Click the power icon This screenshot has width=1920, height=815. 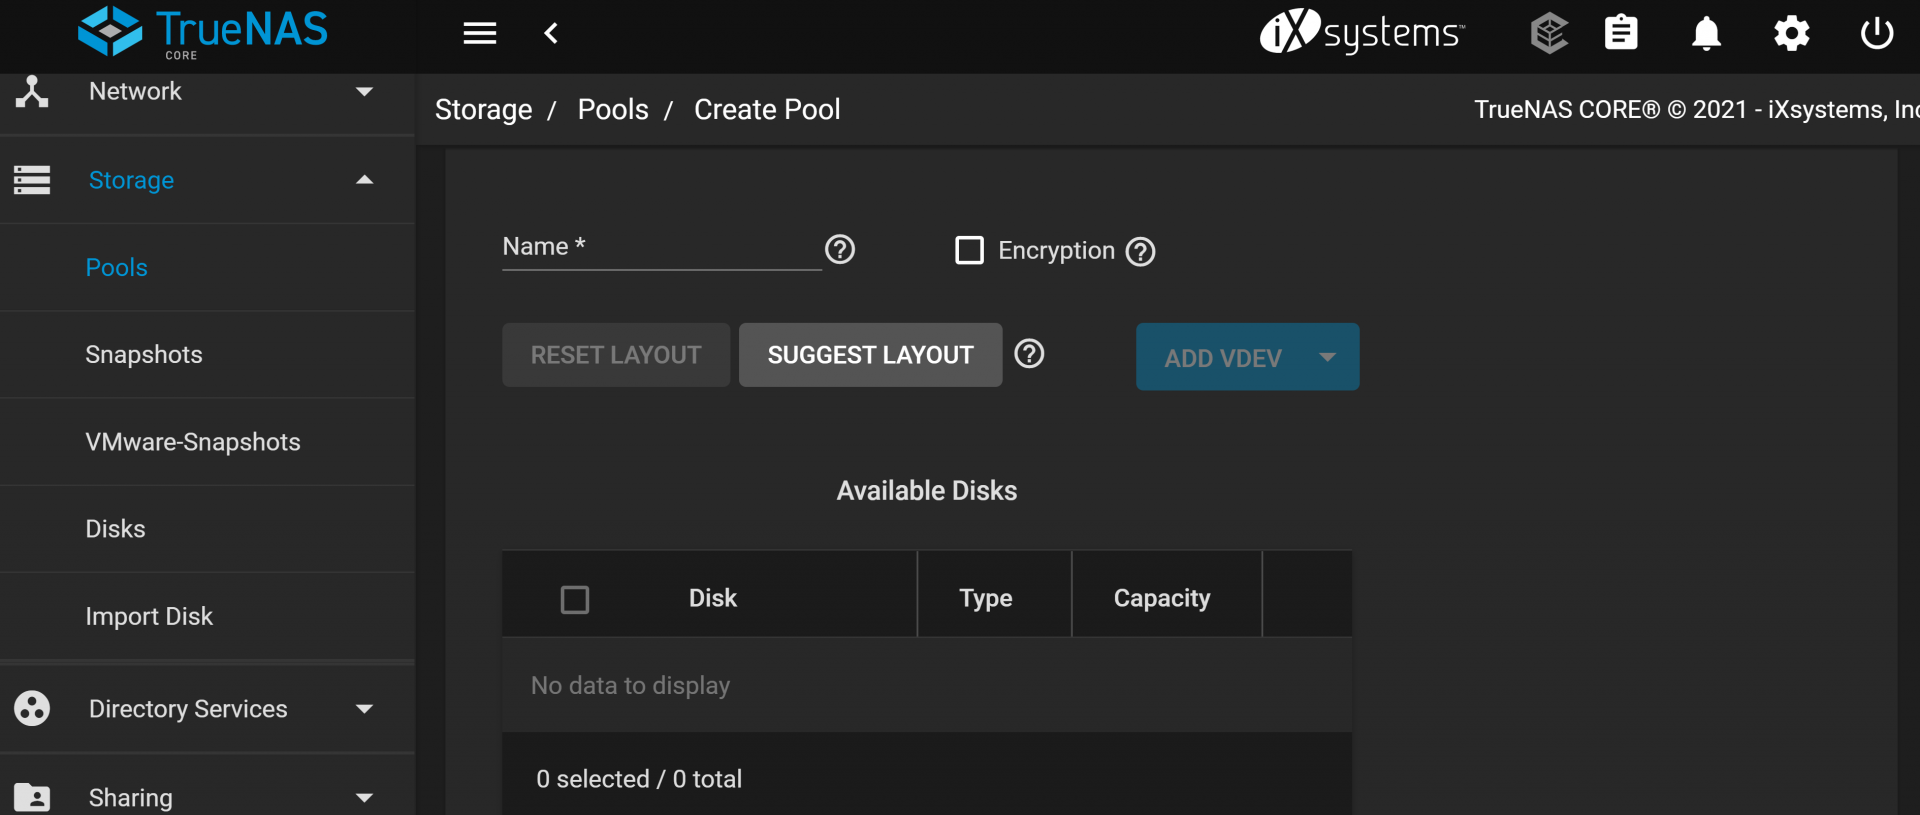tap(1876, 33)
